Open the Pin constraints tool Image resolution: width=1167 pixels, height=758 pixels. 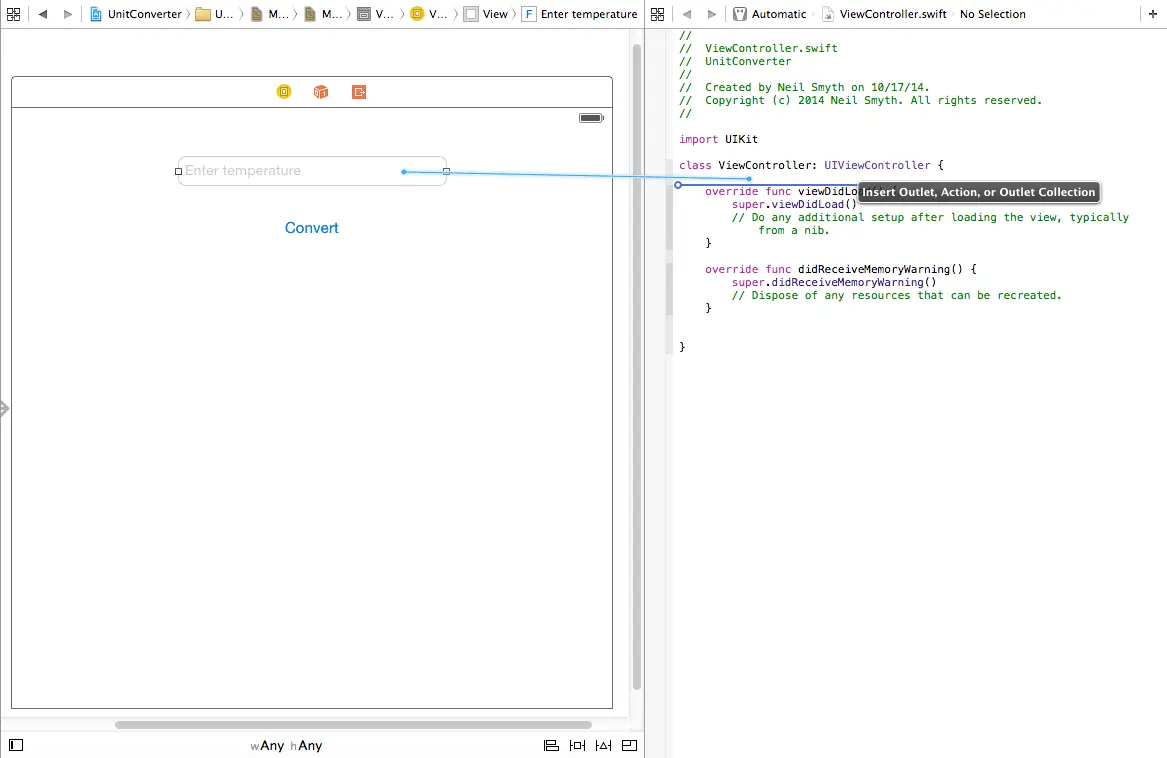[577, 745]
